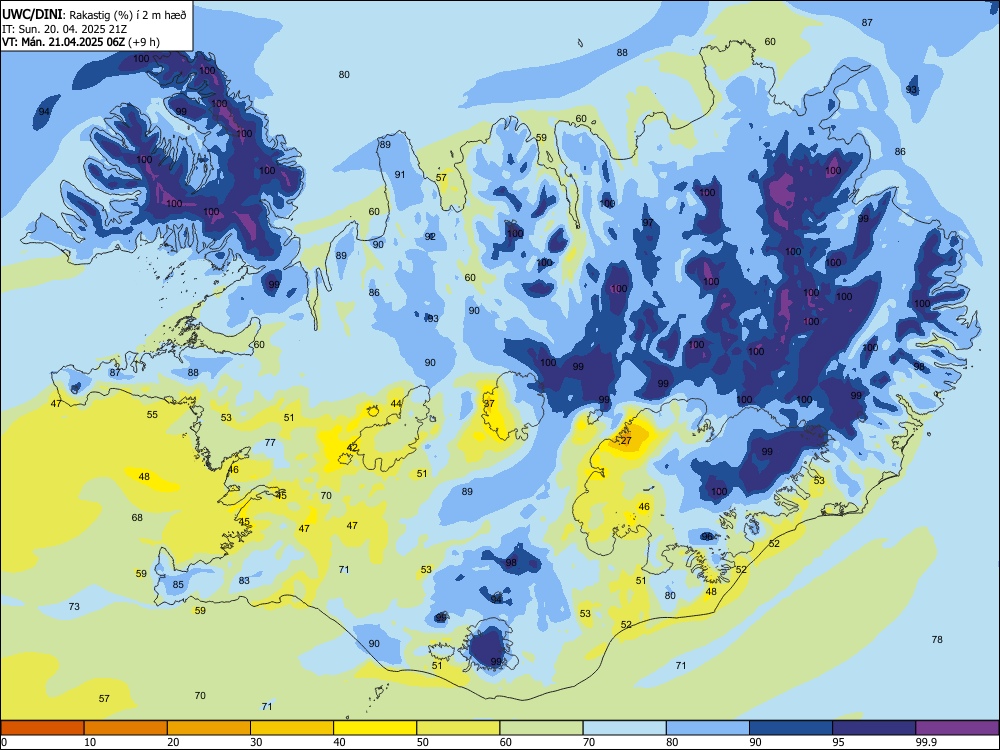
Task: Click the amber 20–30 legend swatch
Action: tap(209, 728)
